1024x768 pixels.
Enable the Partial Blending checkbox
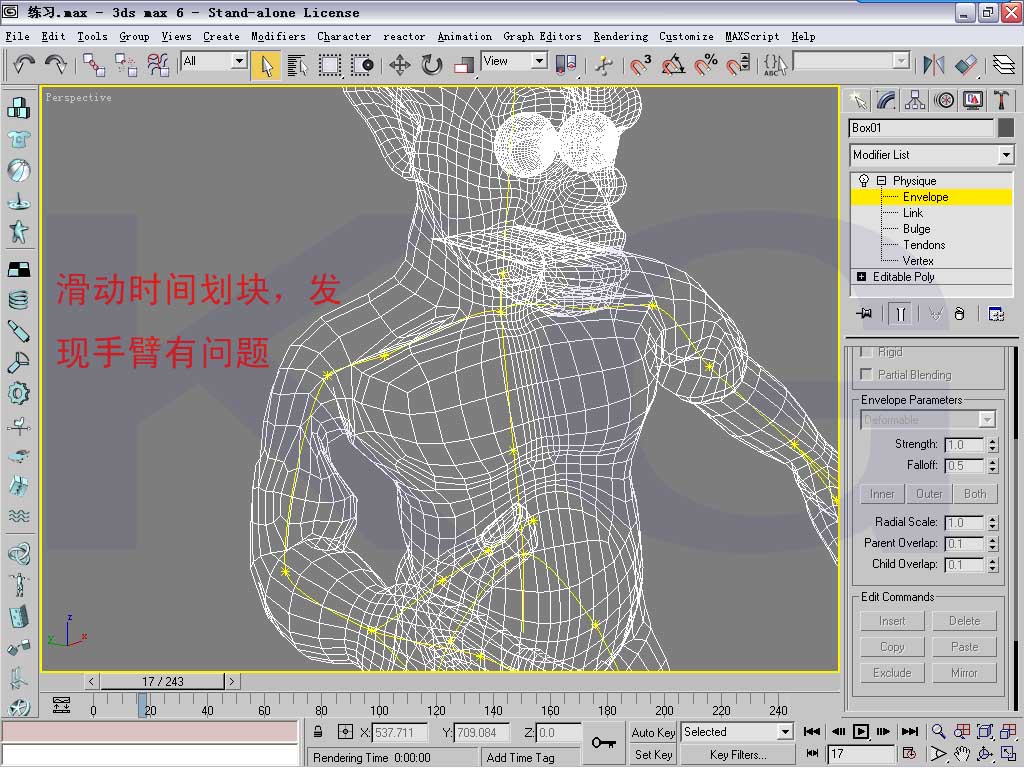tap(866, 374)
